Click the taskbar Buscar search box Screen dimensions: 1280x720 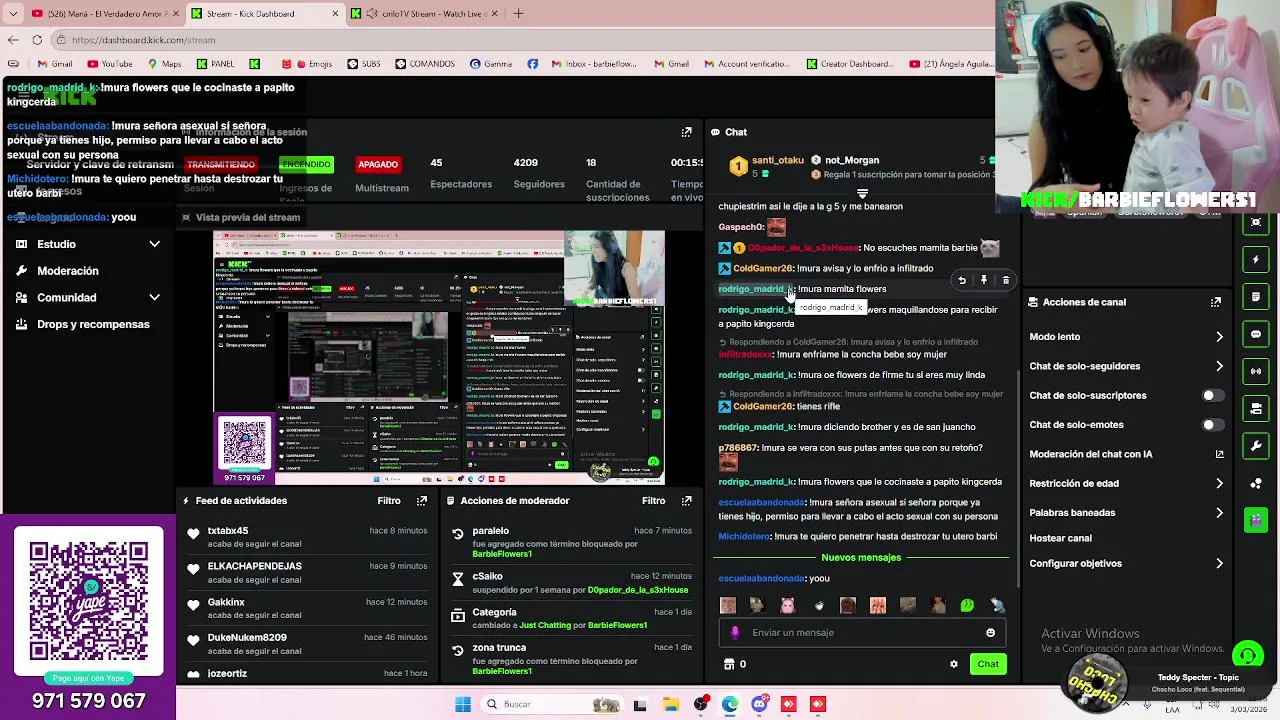(x=550, y=704)
